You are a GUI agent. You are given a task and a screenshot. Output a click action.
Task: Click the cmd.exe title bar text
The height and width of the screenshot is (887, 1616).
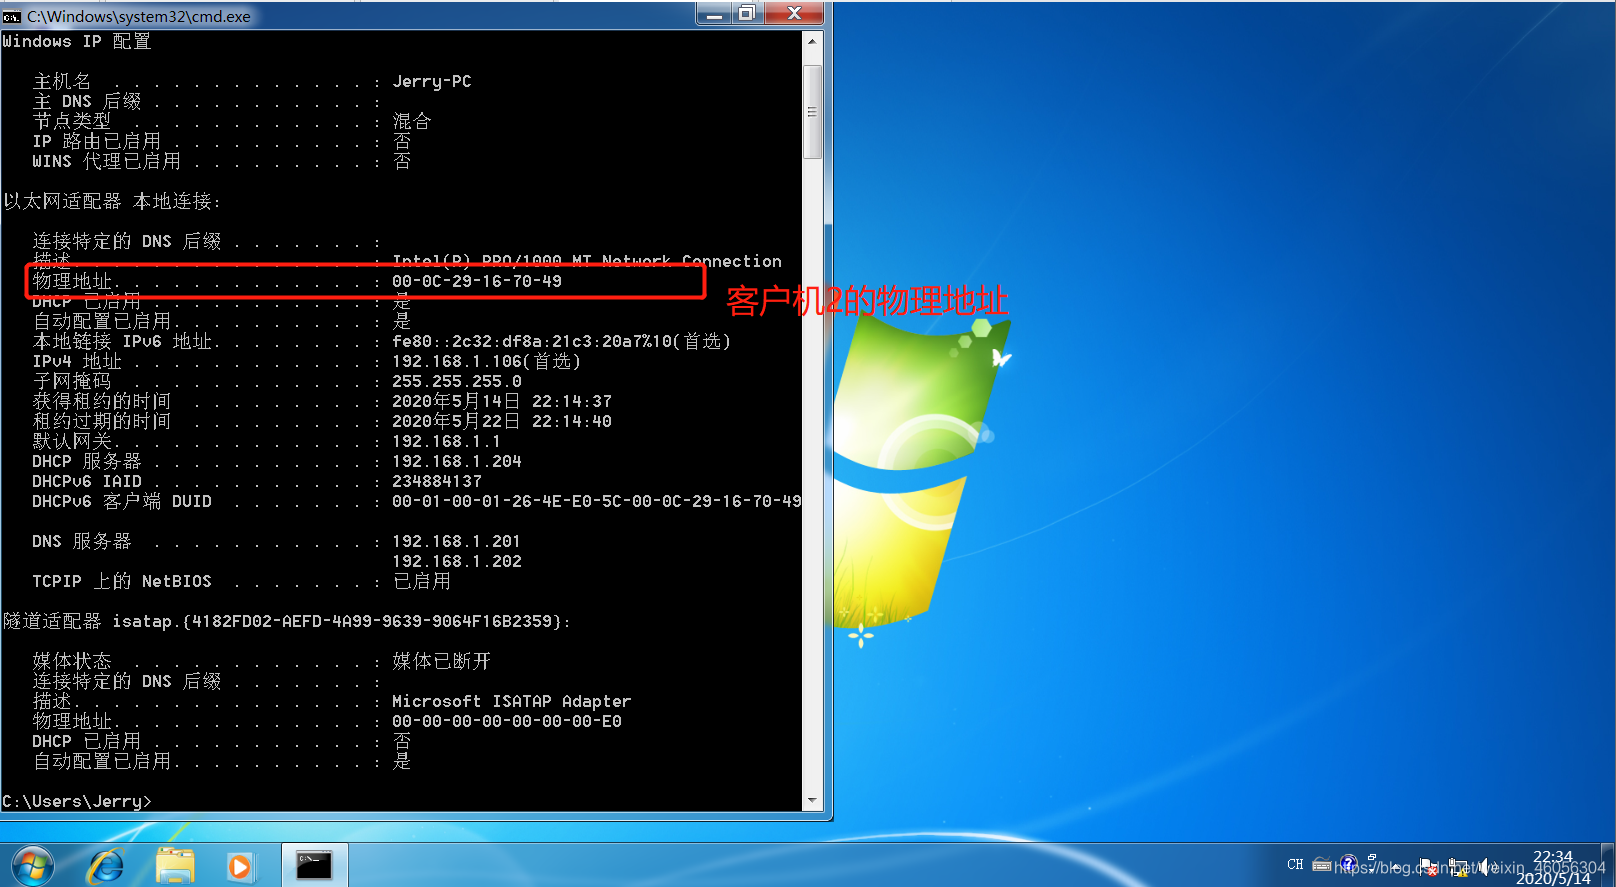pos(139,16)
